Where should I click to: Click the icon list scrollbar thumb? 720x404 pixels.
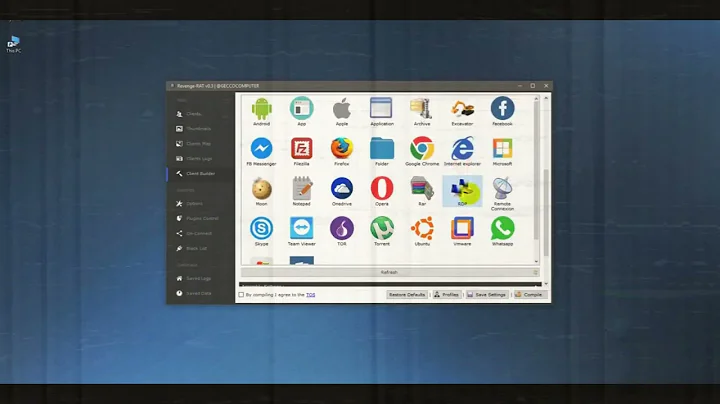click(x=536, y=170)
